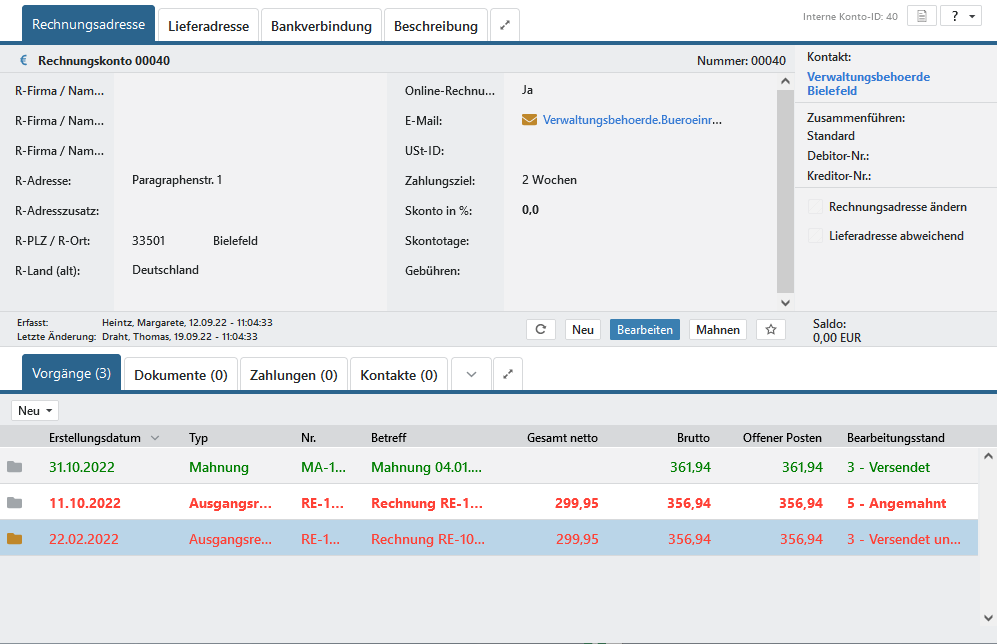Click the Mahnen button
This screenshot has height=644, width=997.
click(x=717, y=330)
